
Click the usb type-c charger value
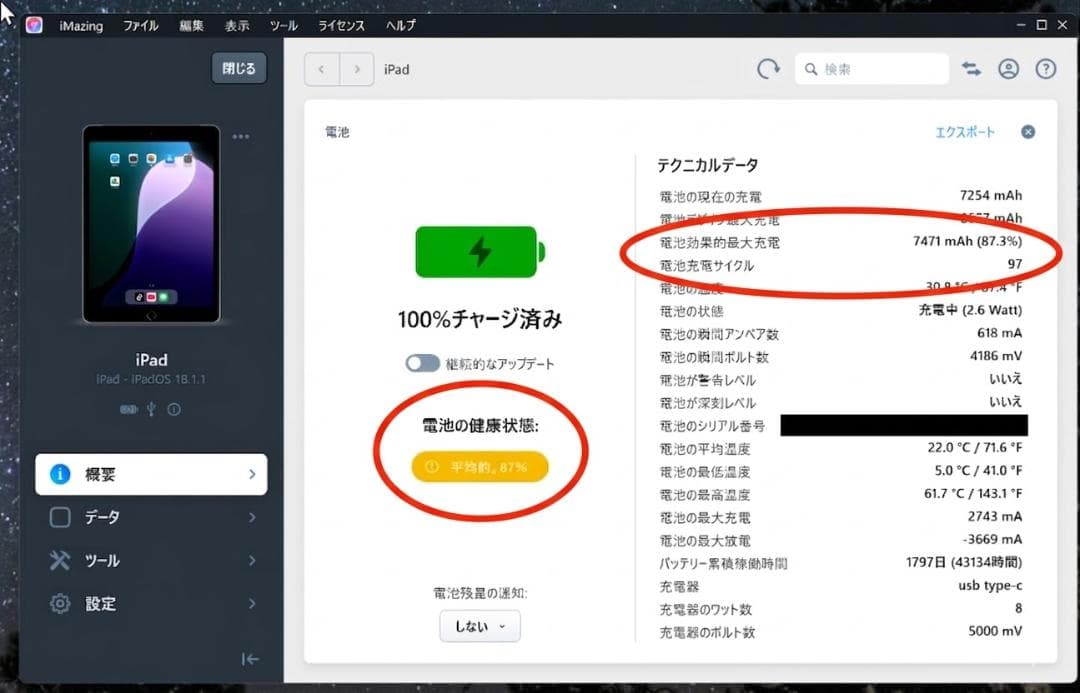[x=990, y=585]
